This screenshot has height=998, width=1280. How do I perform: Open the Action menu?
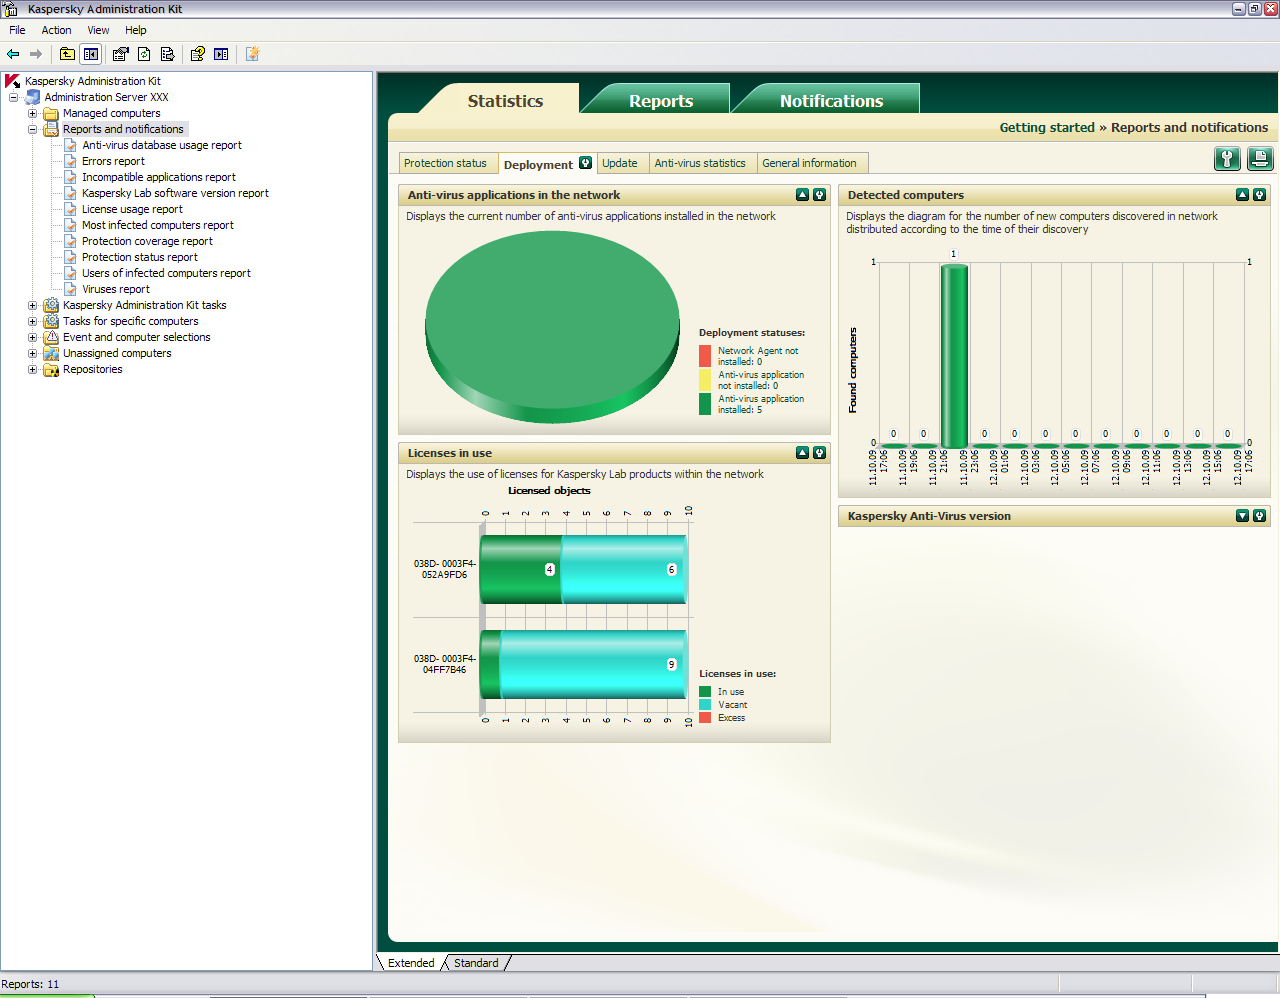click(x=56, y=30)
